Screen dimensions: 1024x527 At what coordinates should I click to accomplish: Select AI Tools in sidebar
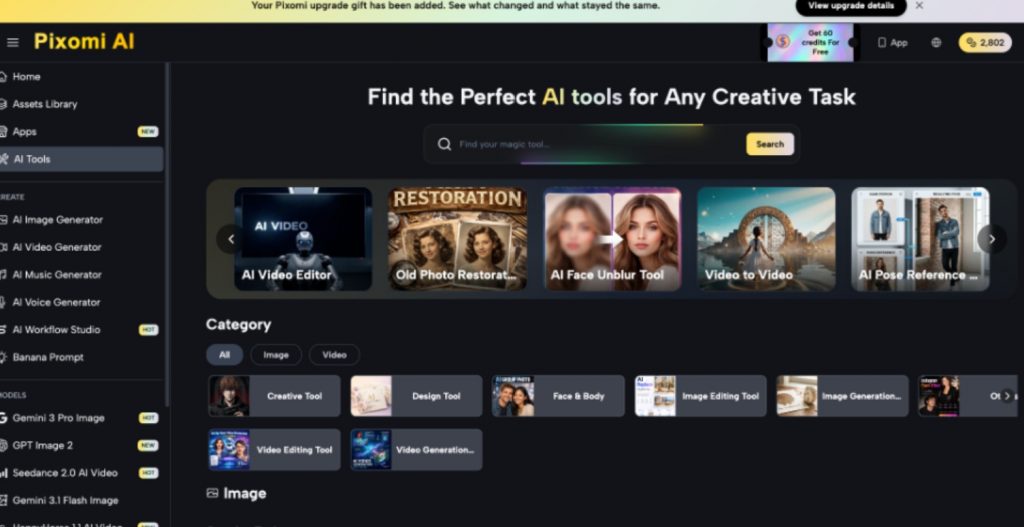coord(82,159)
